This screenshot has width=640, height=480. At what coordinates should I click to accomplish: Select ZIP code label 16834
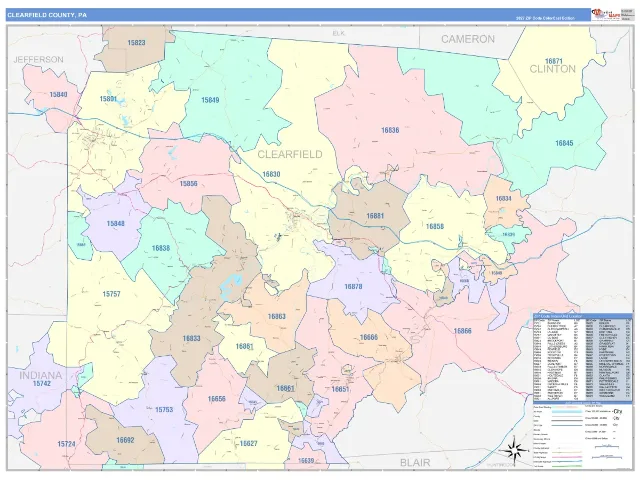click(x=504, y=199)
